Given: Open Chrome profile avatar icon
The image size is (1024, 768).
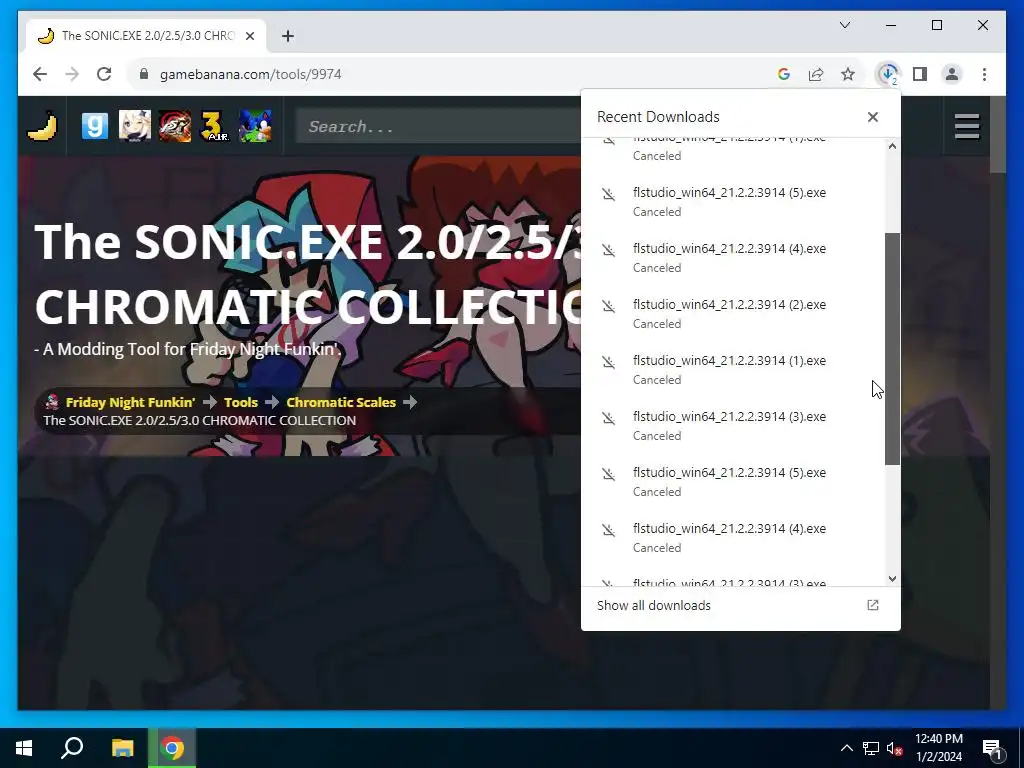Looking at the screenshot, I should (952, 74).
